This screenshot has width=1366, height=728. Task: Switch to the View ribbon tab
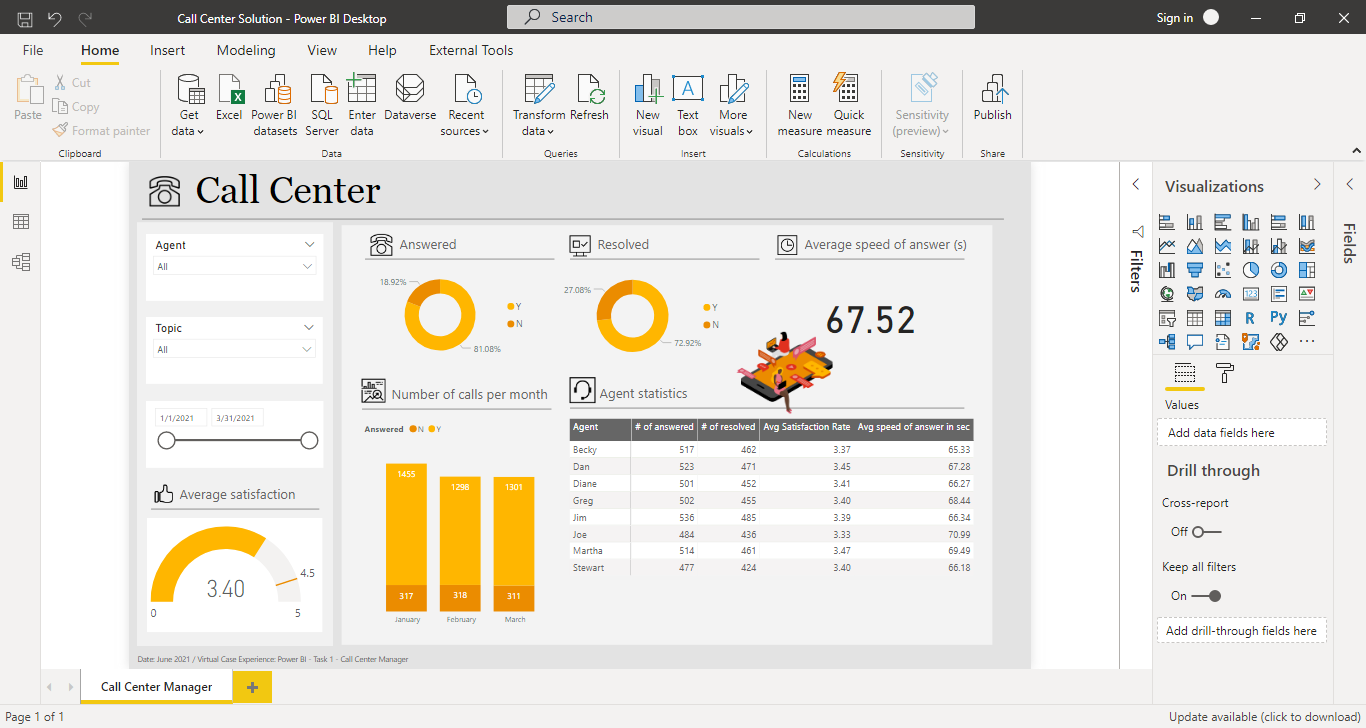[322, 50]
